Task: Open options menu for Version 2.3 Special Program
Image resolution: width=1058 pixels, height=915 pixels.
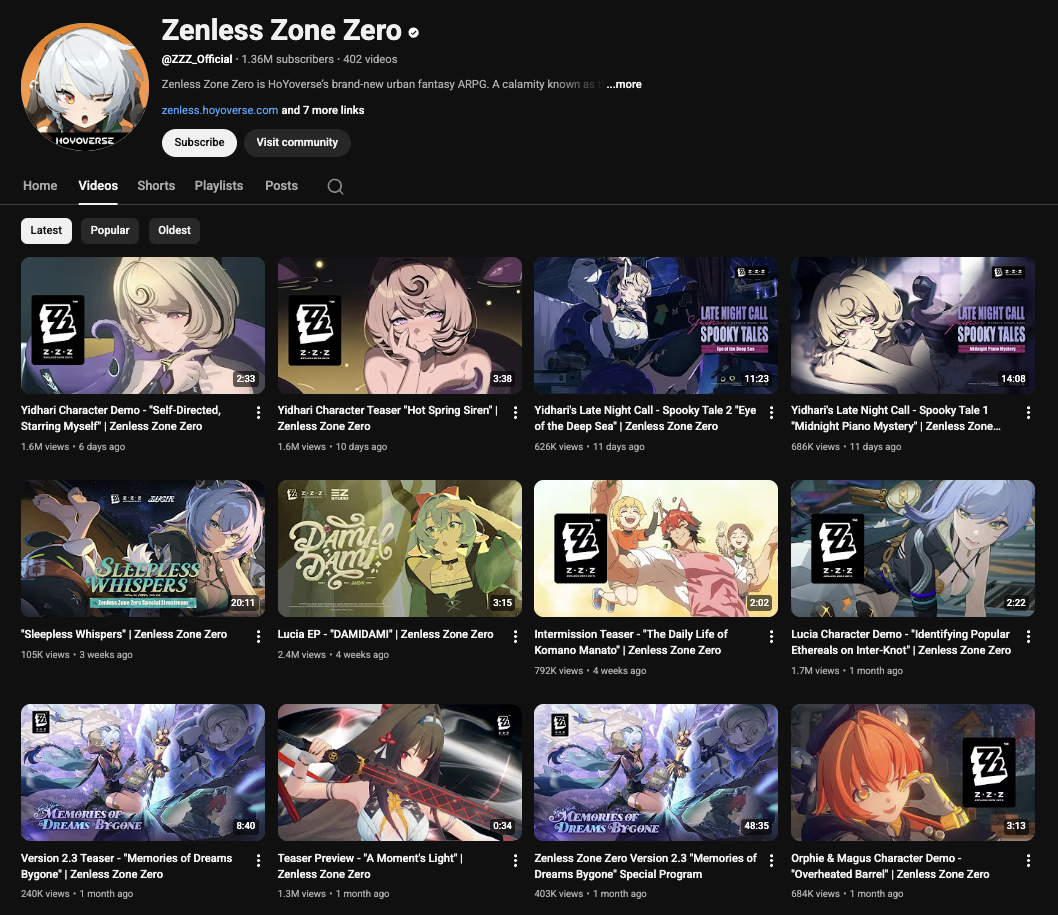Action: [x=772, y=860]
